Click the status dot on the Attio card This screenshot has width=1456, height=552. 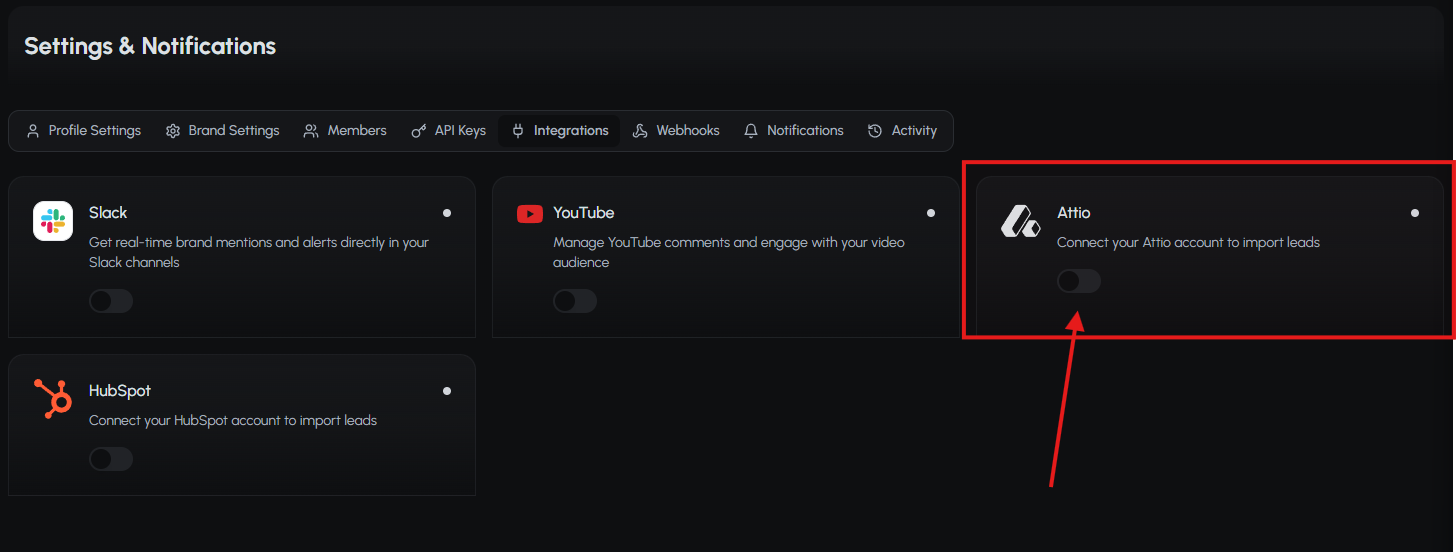pos(1415,213)
